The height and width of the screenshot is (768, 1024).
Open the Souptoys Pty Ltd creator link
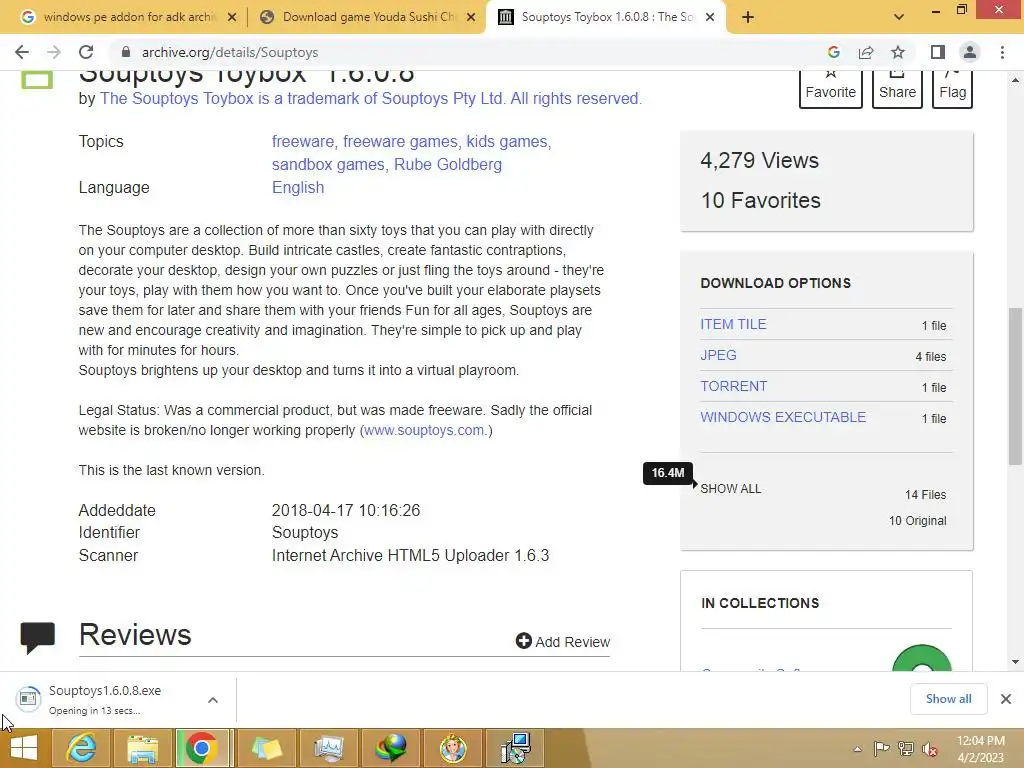pyautogui.click(x=371, y=99)
